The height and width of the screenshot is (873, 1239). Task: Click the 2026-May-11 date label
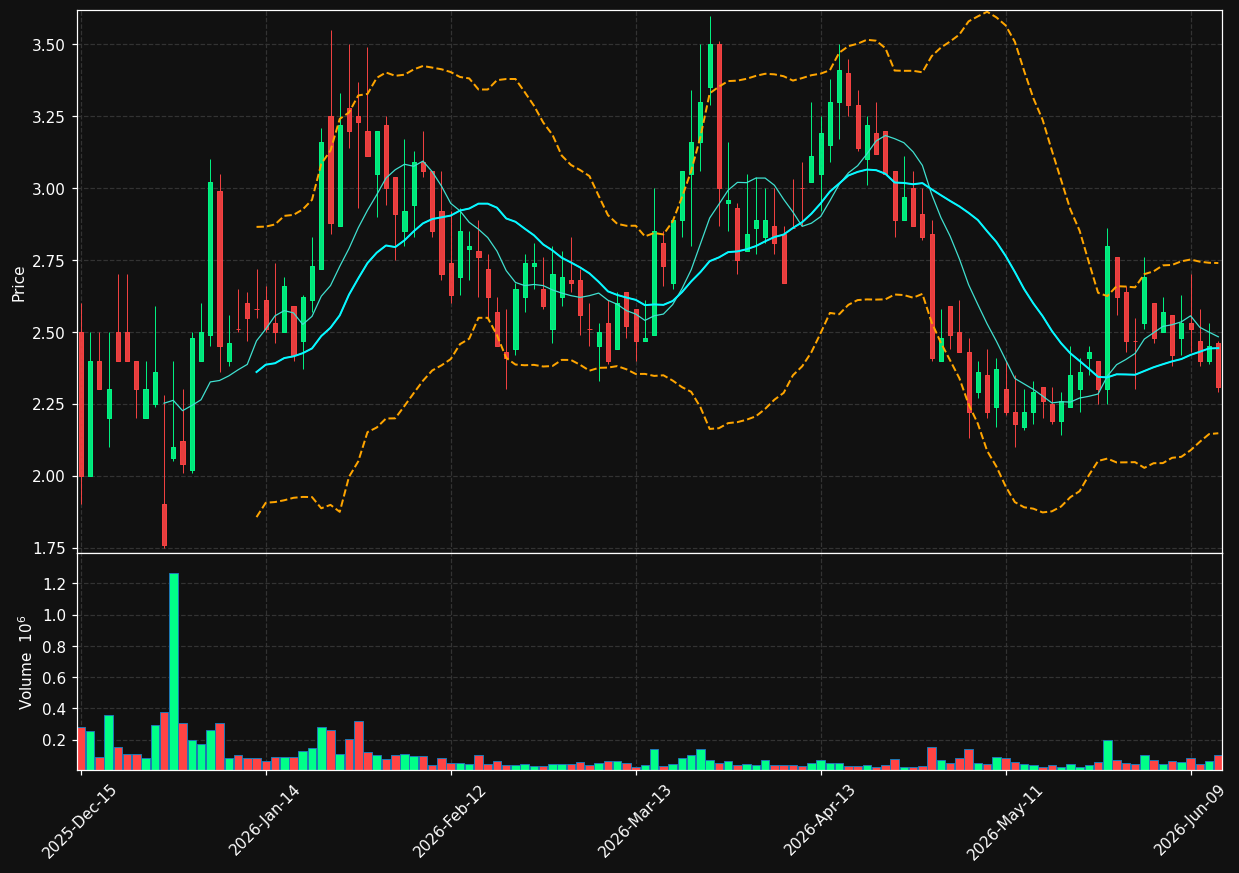[x=1004, y=821]
